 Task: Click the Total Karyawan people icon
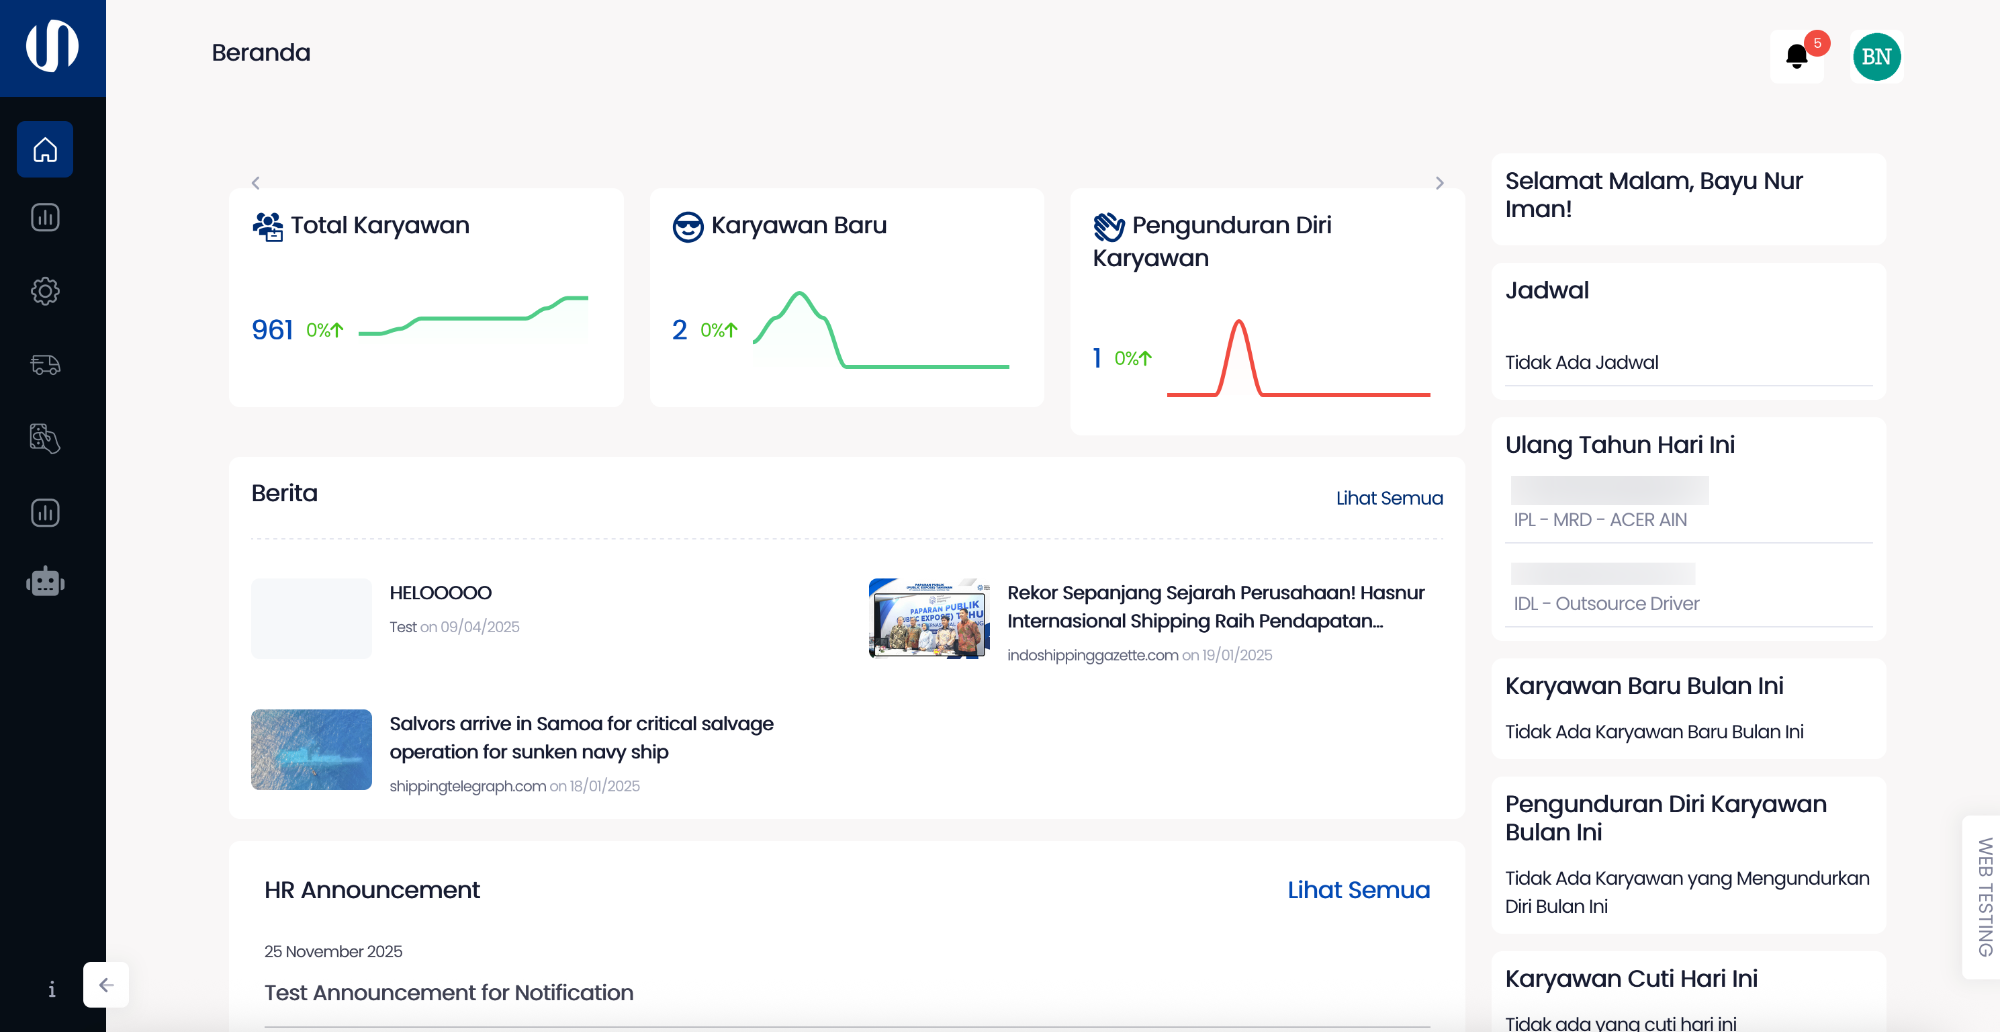[x=267, y=227]
